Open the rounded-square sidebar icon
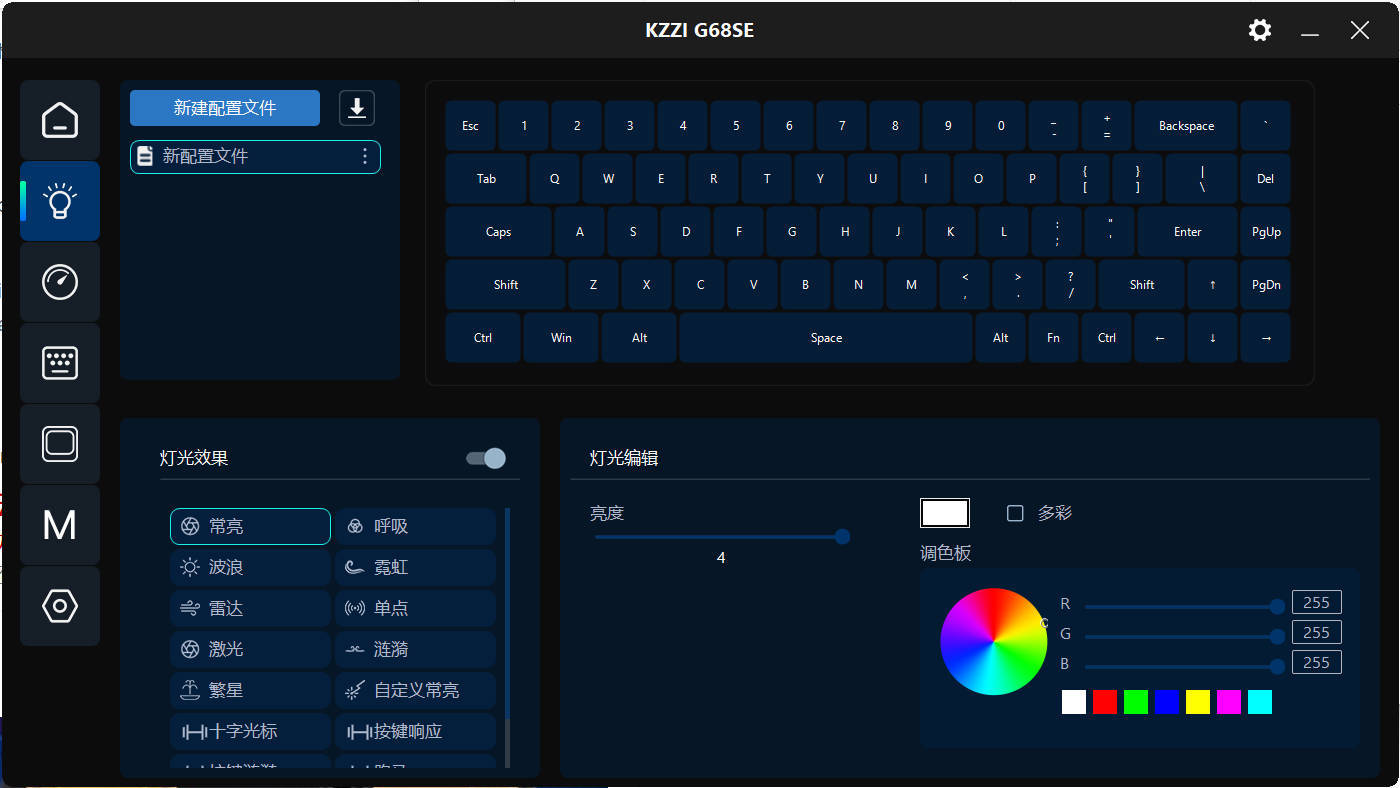This screenshot has height=788, width=1400. tap(60, 444)
